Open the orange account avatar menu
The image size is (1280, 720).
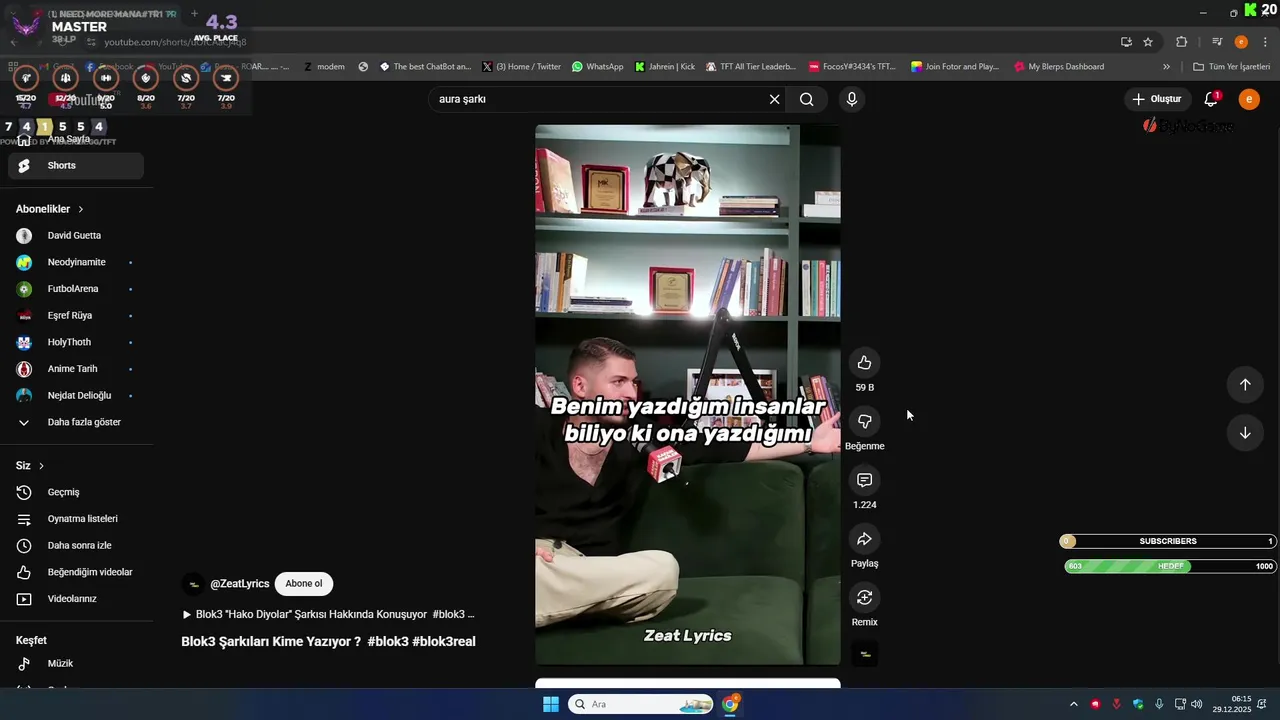(x=1249, y=99)
